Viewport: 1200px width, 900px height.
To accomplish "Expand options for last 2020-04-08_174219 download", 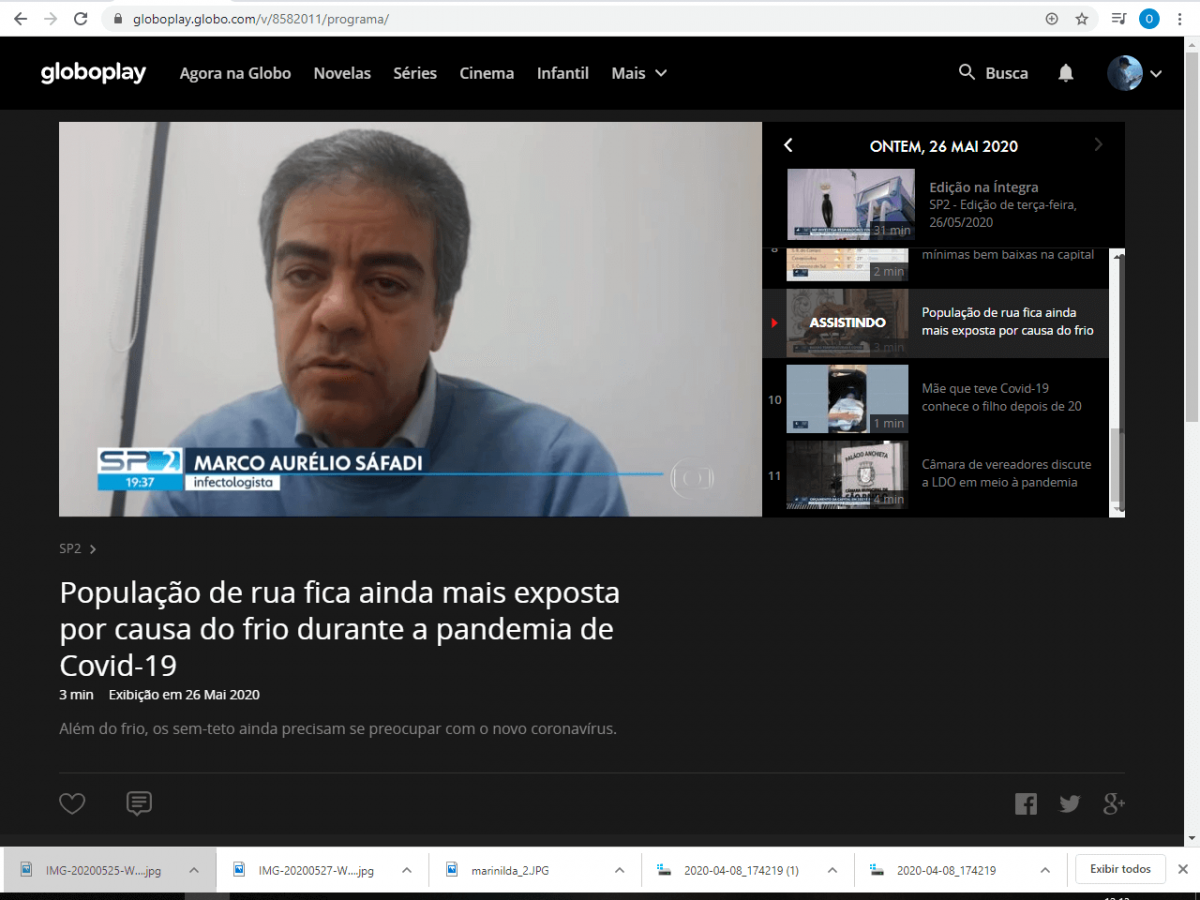I will pyautogui.click(x=1045, y=870).
